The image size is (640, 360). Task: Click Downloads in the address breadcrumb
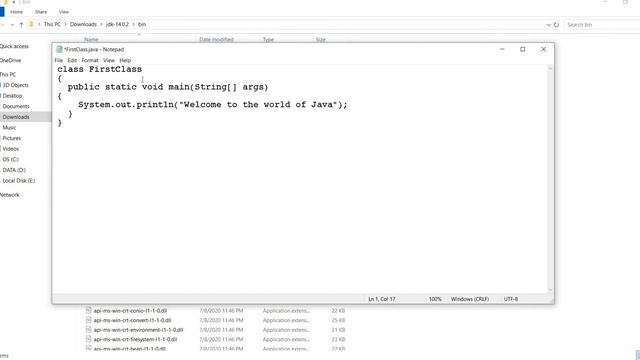click(x=83, y=24)
